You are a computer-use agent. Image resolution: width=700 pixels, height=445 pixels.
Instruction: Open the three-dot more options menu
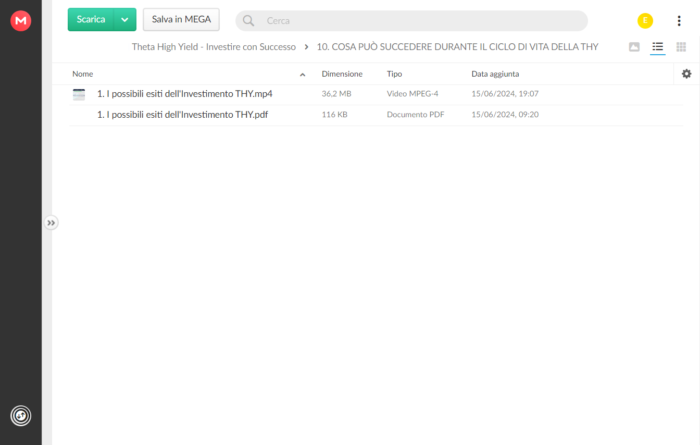[x=679, y=21]
